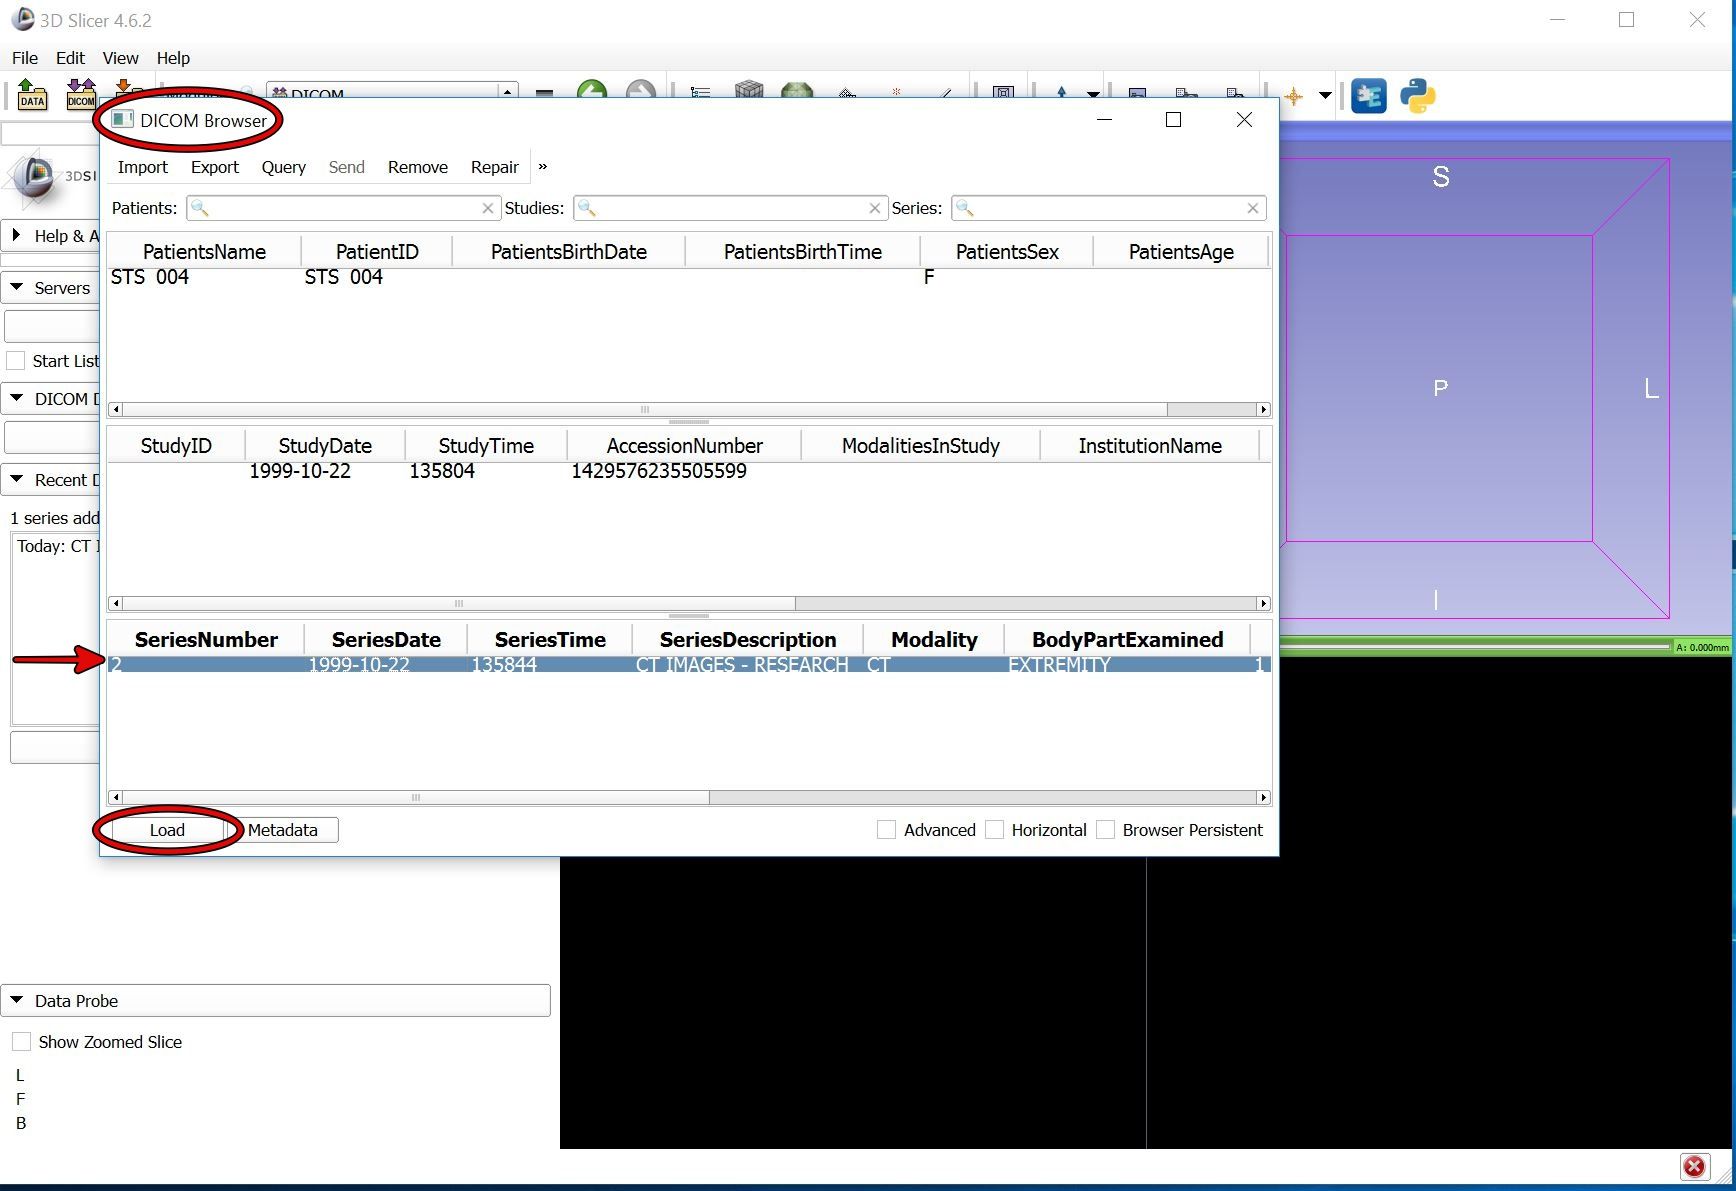This screenshot has height=1191, width=1736.
Task: Click Import in DICOM Browser
Action: pos(142,167)
